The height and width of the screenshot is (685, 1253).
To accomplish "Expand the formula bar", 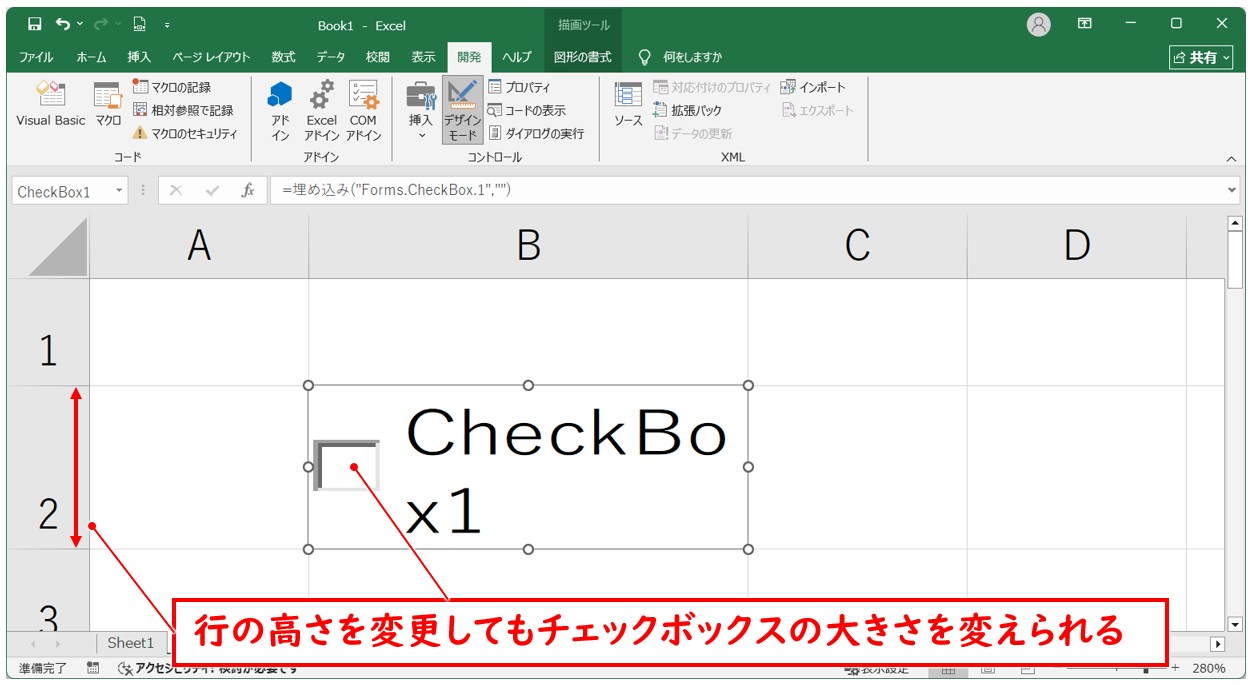I will tap(1231, 190).
